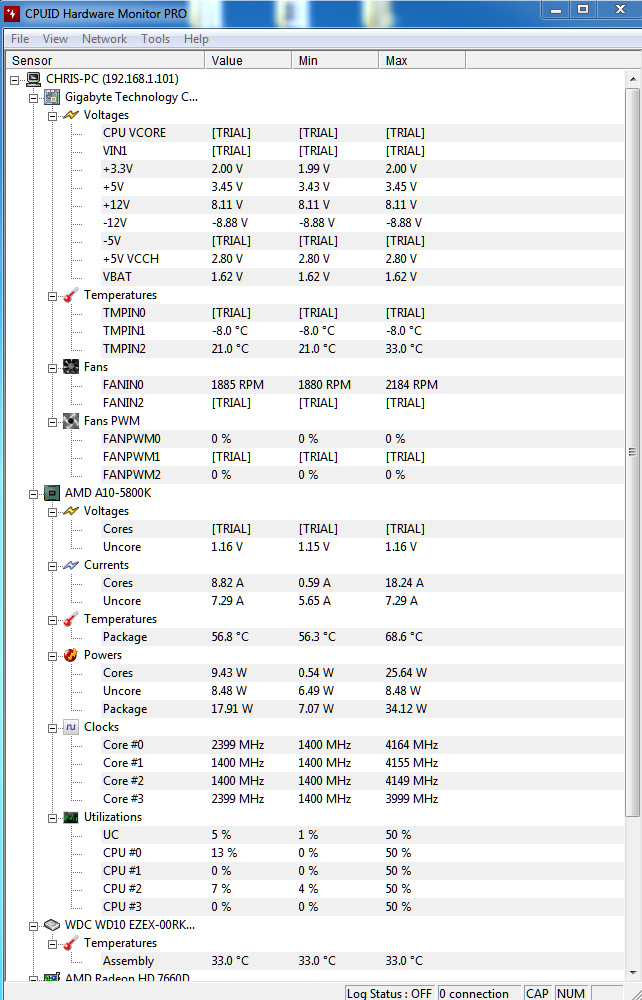
Task: Click the CPUID app icon in title bar
Action: click(11, 13)
